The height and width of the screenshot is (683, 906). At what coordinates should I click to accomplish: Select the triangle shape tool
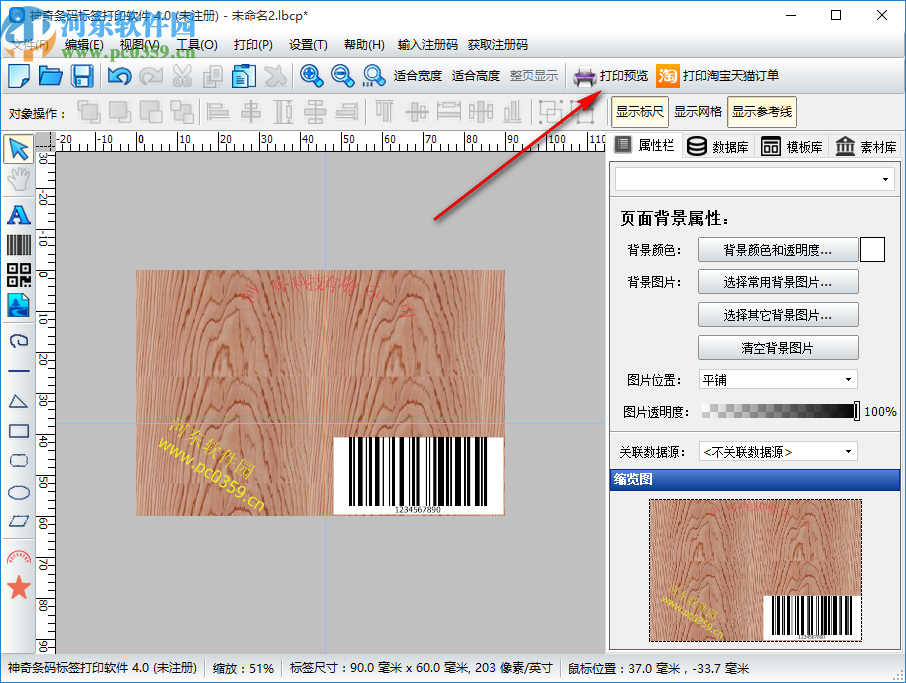click(19, 401)
